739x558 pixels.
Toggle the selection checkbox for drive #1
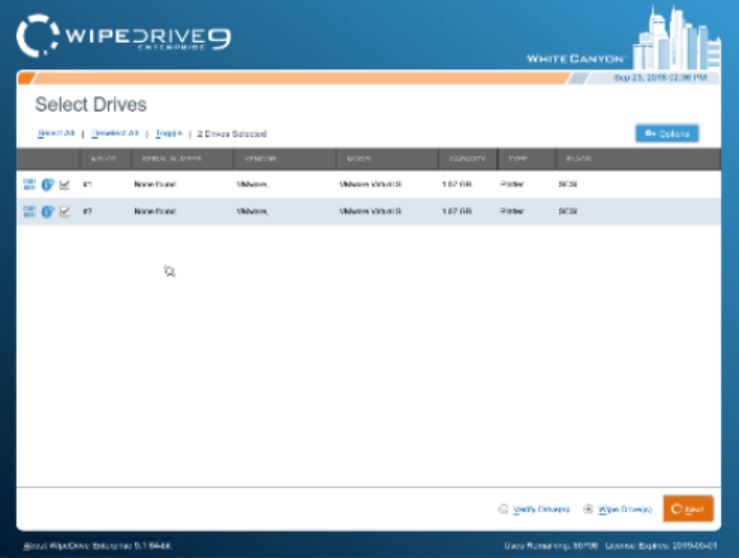[65, 184]
